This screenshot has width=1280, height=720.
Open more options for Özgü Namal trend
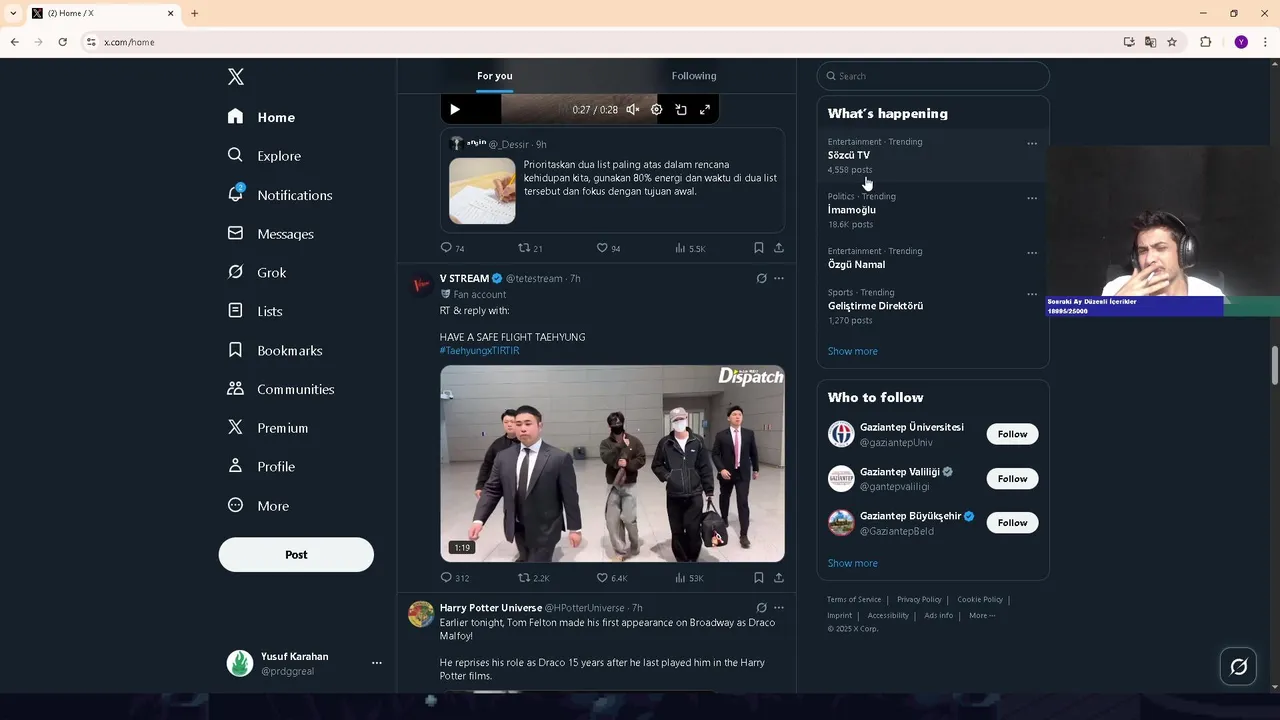tap(1032, 253)
